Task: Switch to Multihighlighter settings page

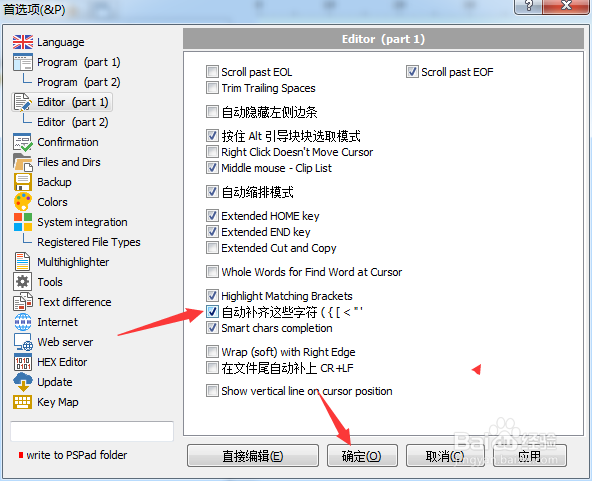Action: (x=73, y=262)
